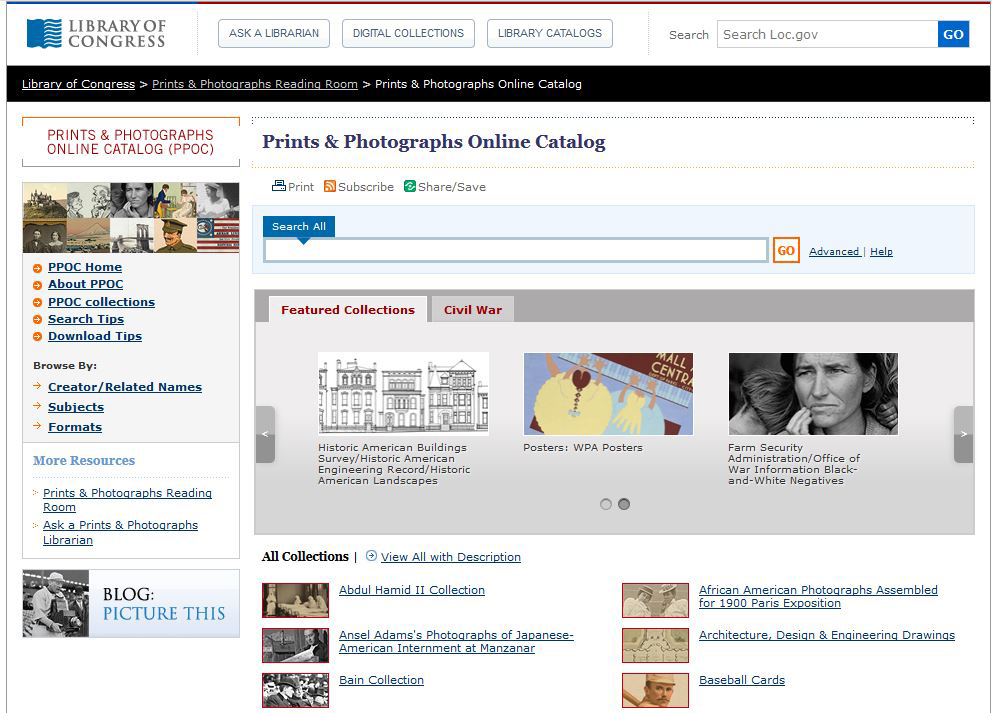Open Abdul Hamid II Collection link
Viewport: 992px width, 713px height.
click(x=412, y=590)
